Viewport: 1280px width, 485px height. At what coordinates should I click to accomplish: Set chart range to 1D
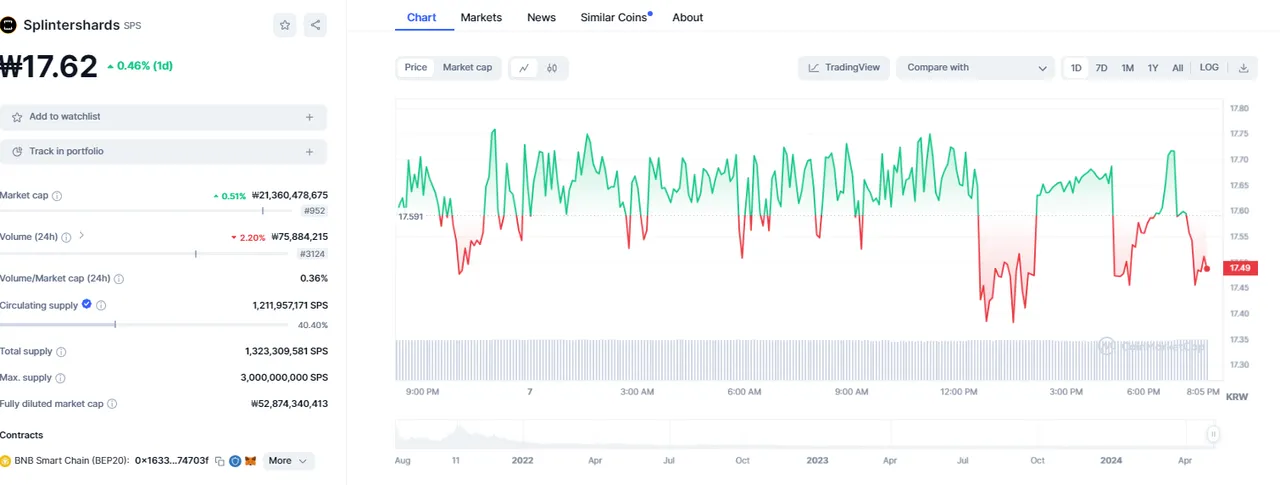click(1076, 68)
